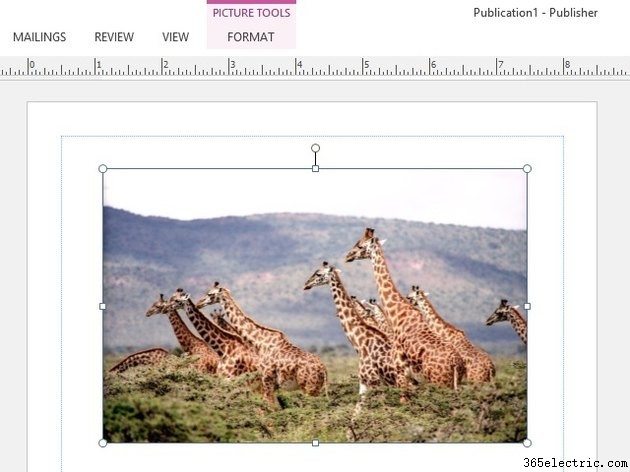The height and width of the screenshot is (472, 630).
Task: Click the PICTURE TOOLS contextual header
Action: 252,13
